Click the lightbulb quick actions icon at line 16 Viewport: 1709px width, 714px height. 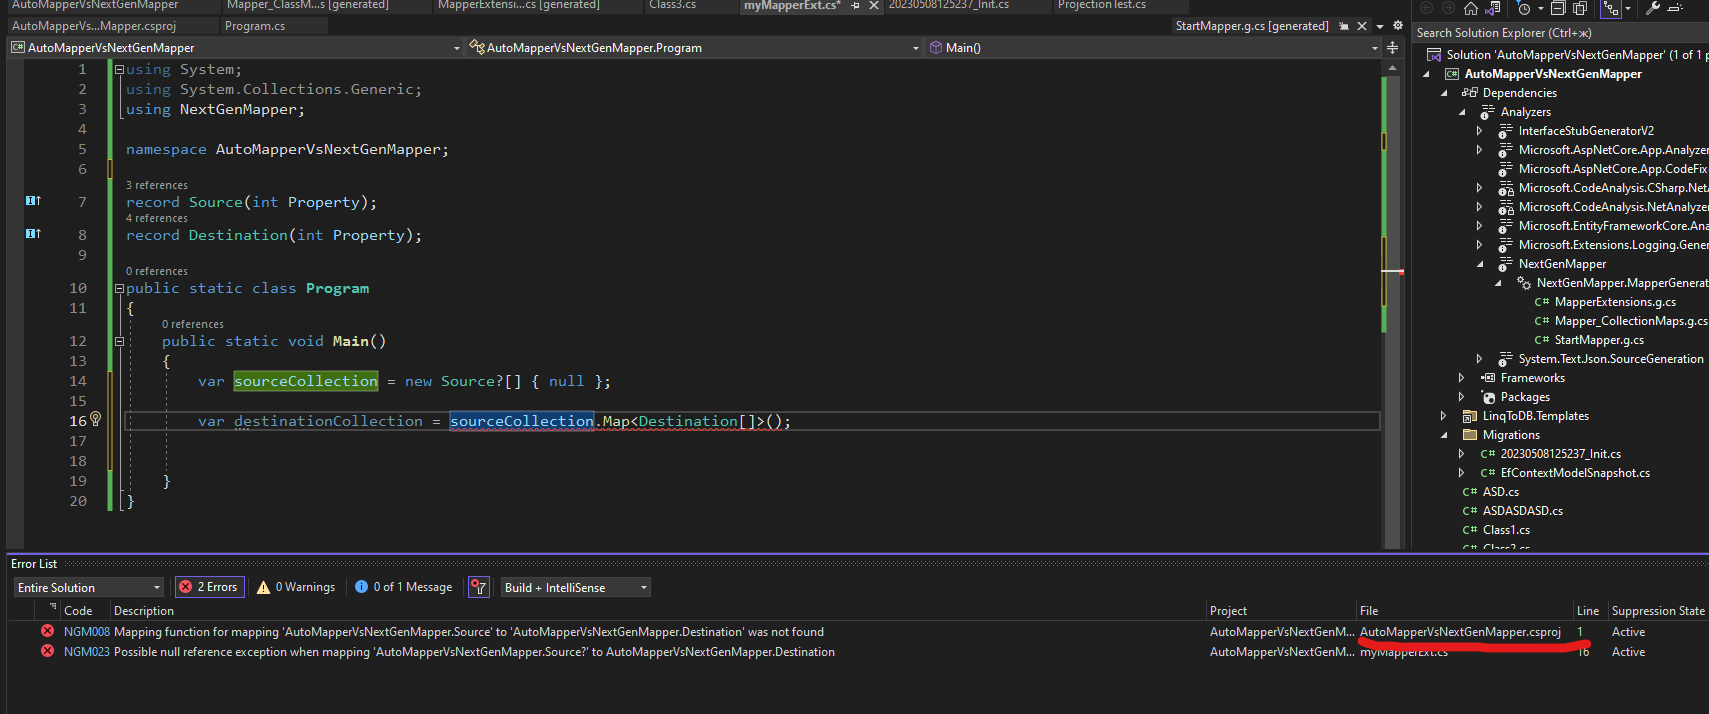click(x=96, y=419)
